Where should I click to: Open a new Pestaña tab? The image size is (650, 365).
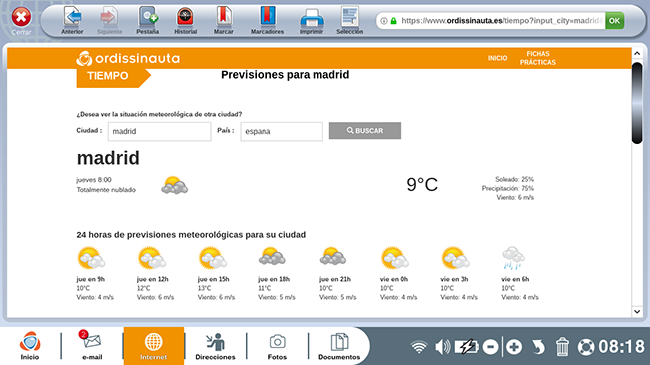coord(148,20)
